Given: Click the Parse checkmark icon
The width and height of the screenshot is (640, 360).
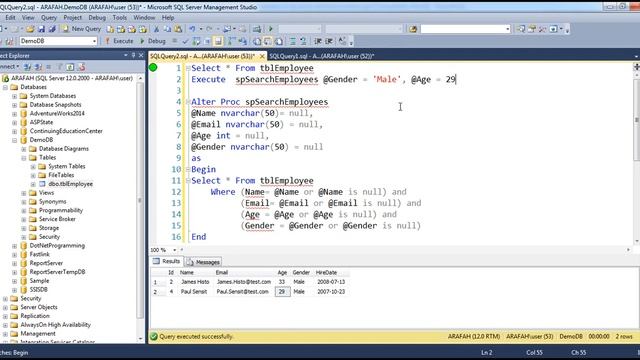Looking at the screenshot, I should (186, 41).
